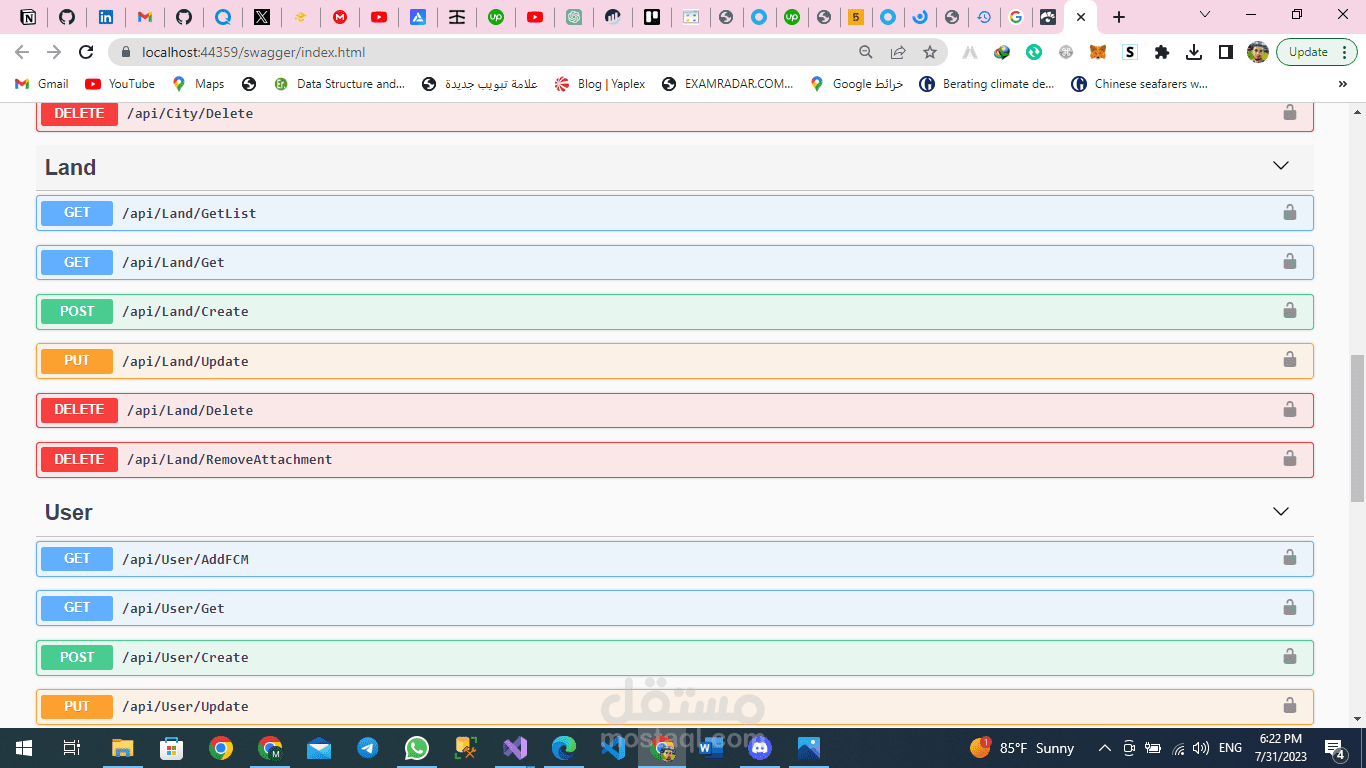Click padlock for /api/User/Get endpoint
The height and width of the screenshot is (768, 1366).
tap(1290, 607)
